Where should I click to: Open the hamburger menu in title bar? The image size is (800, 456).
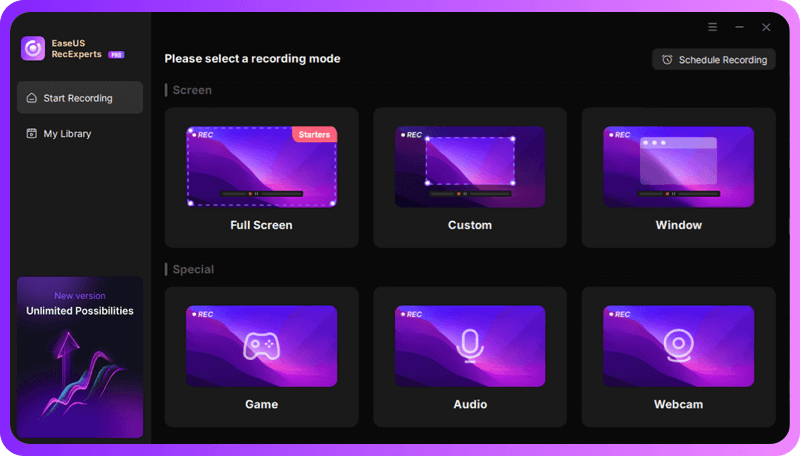(x=712, y=27)
